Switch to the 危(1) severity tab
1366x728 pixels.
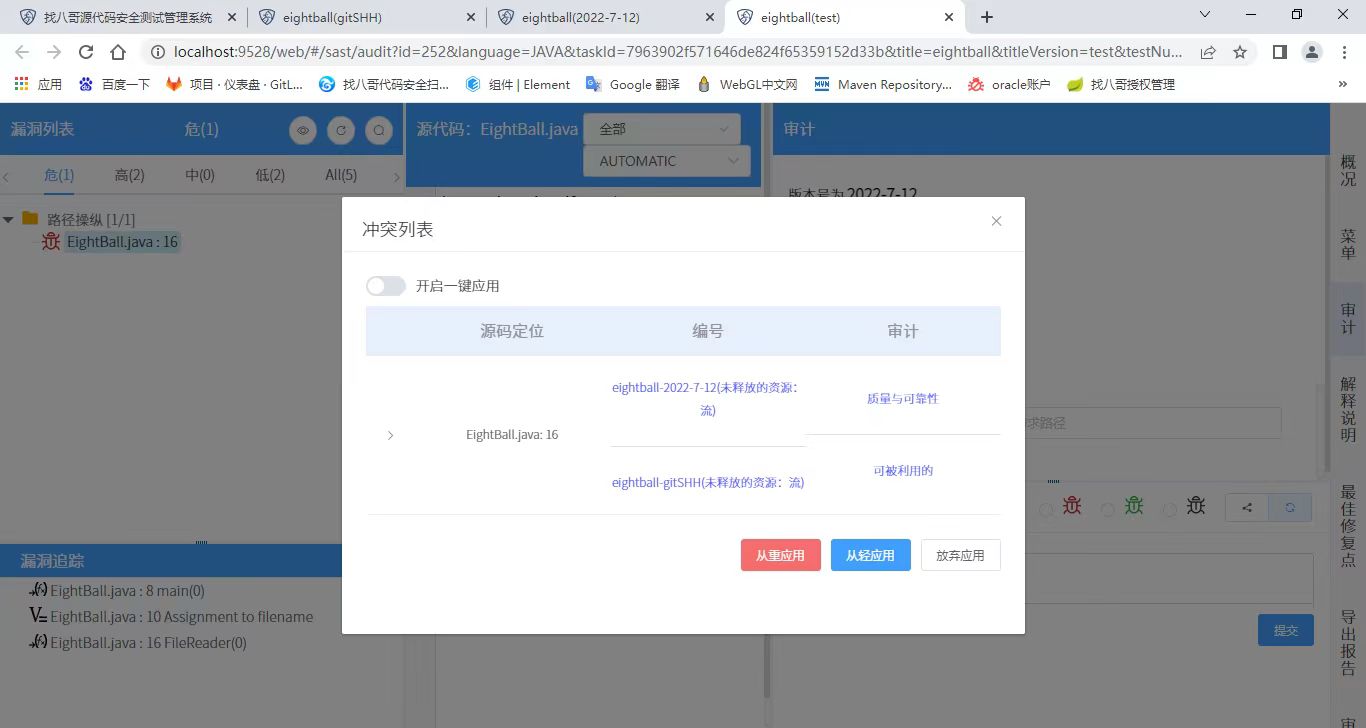point(59,175)
